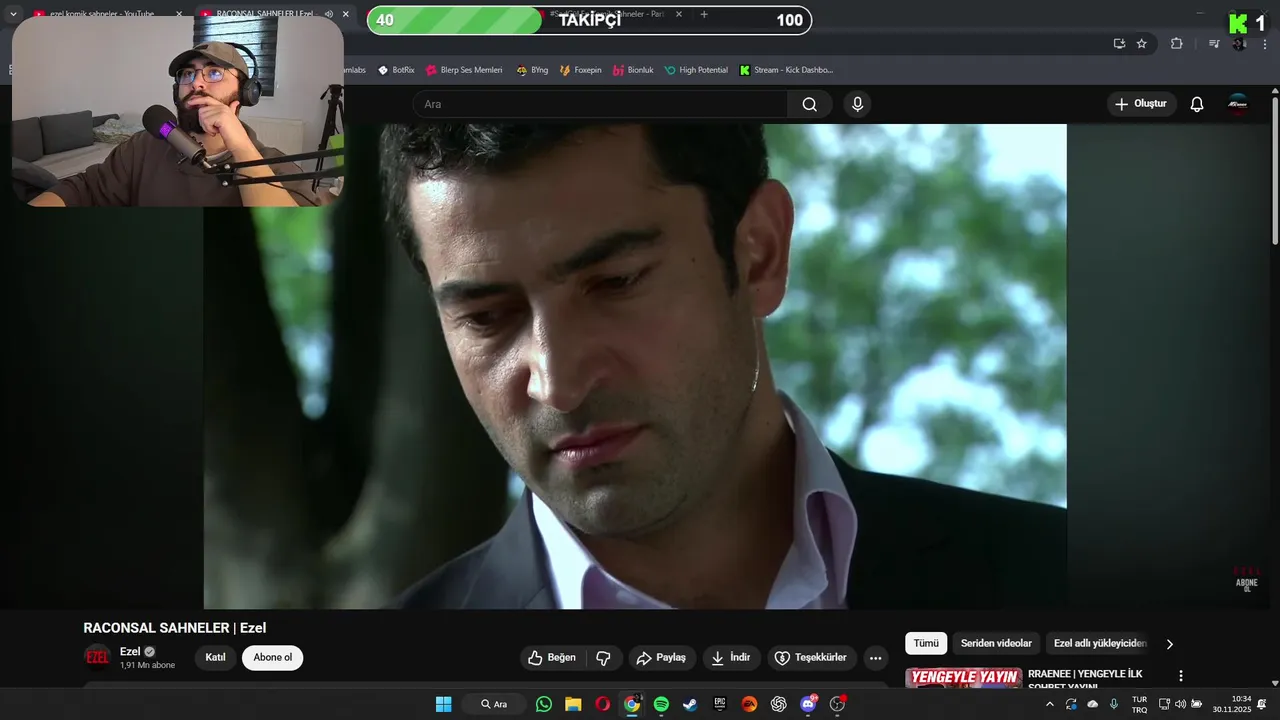Image resolution: width=1280 pixels, height=720 pixels.
Task: Open the YENGEYLE YAYIN video thumbnail
Action: [x=963, y=678]
